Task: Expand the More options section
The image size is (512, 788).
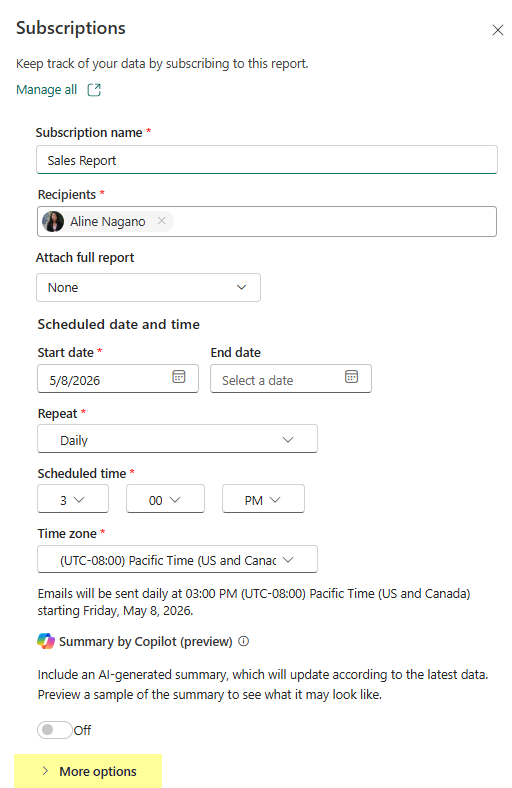Action: (88, 771)
